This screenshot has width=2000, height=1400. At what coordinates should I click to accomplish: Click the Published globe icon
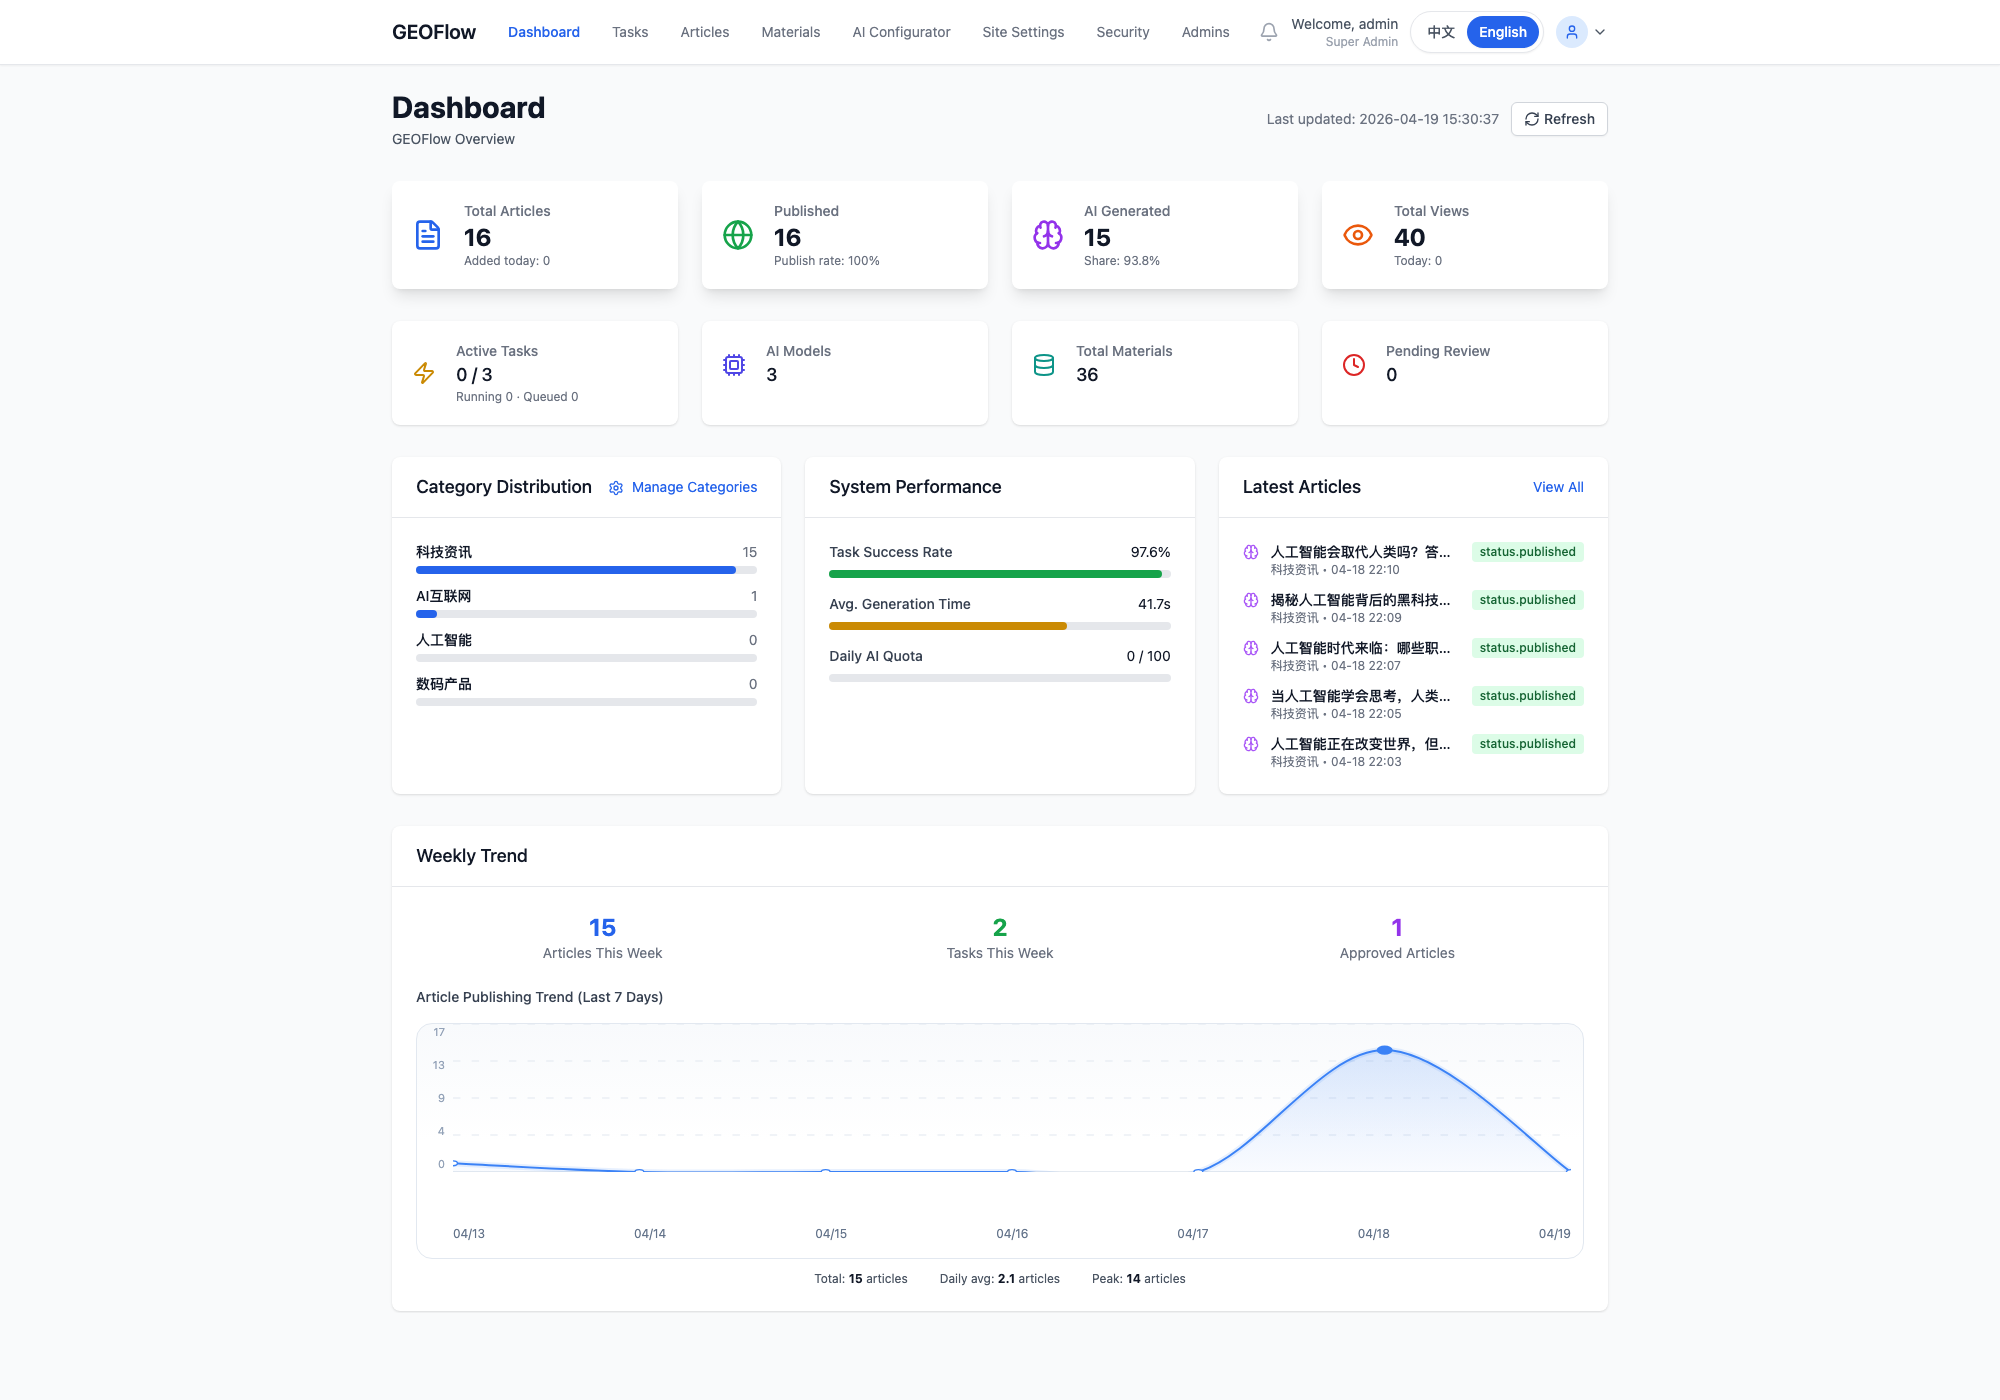pyautogui.click(x=738, y=235)
